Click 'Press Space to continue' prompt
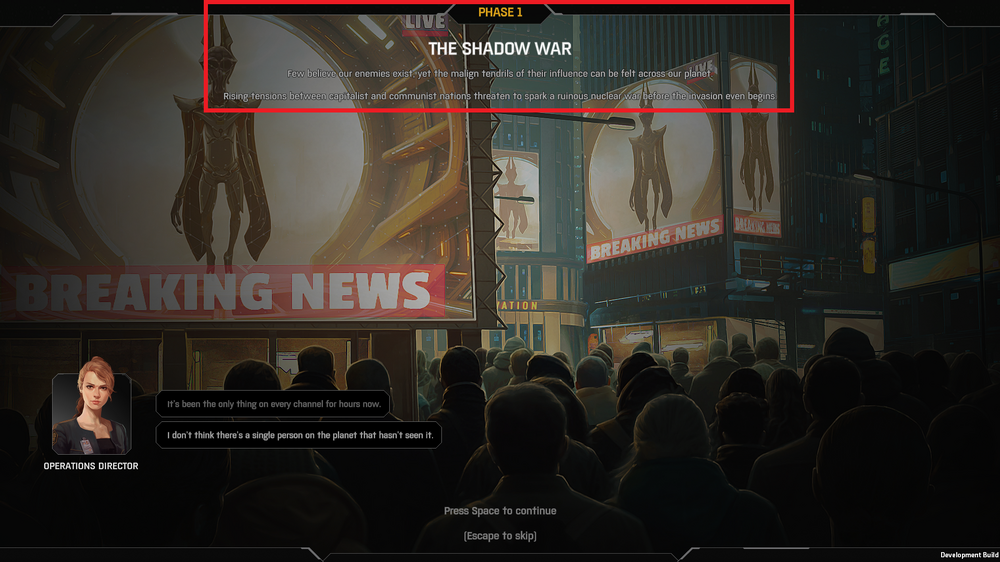Screen dimensions: 1000x562 point(500,511)
